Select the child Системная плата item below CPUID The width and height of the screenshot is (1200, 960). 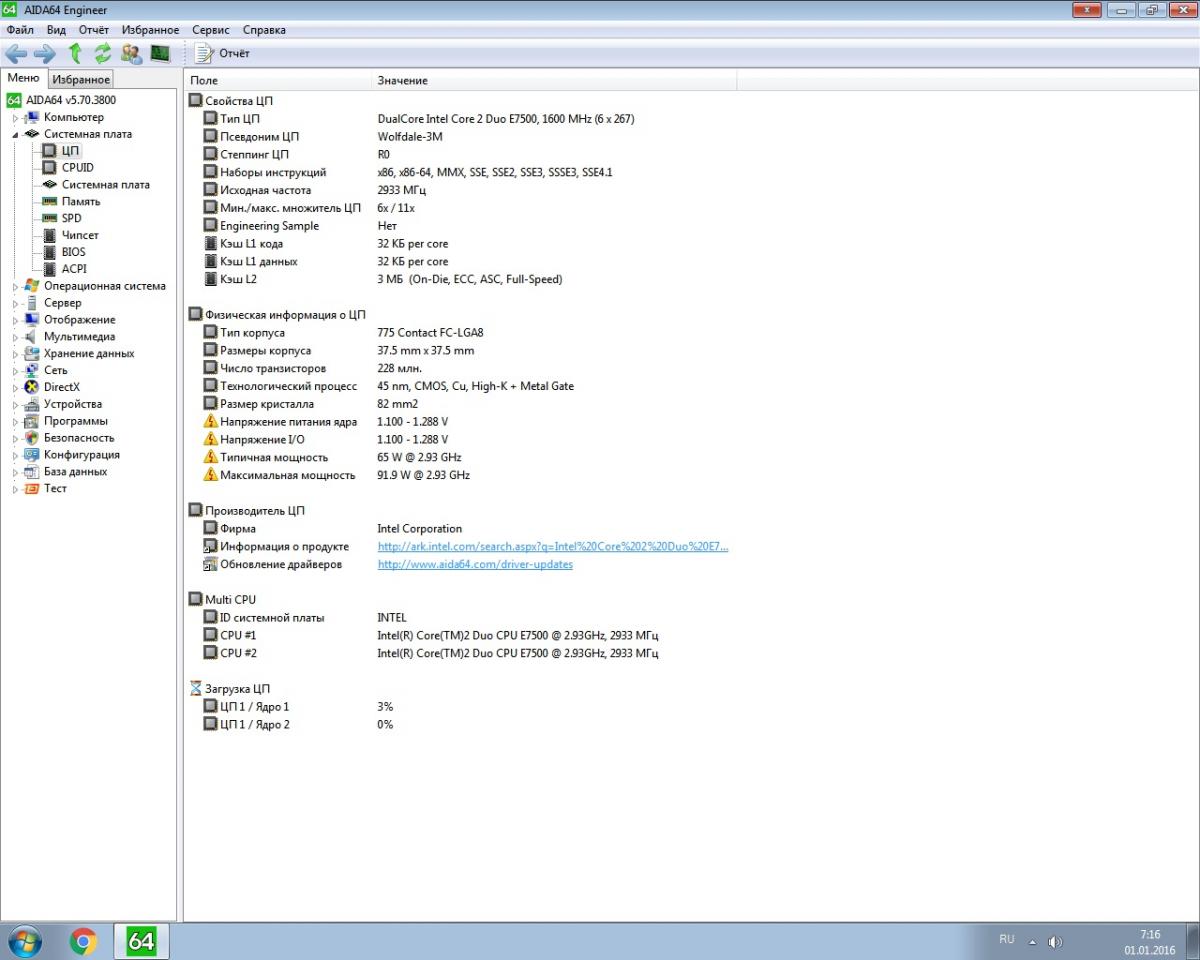point(105,185)
